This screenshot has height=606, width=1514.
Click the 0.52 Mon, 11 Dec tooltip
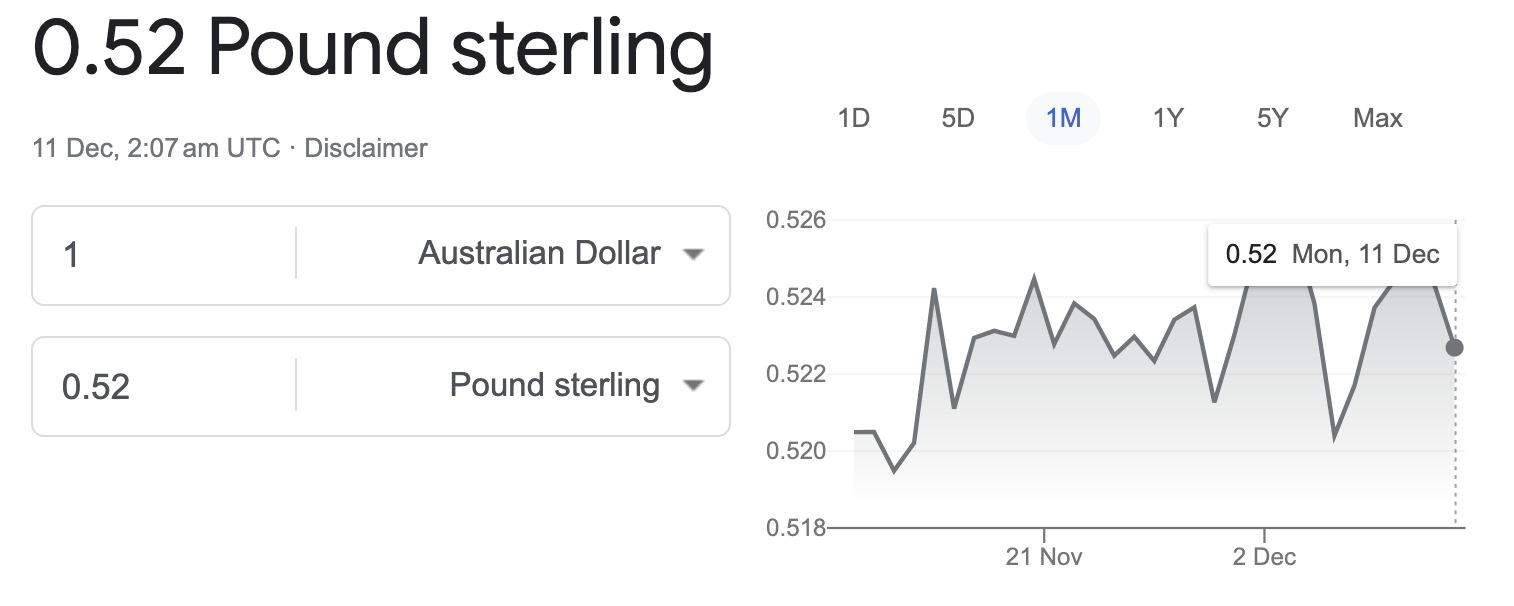coord(1332,254)
